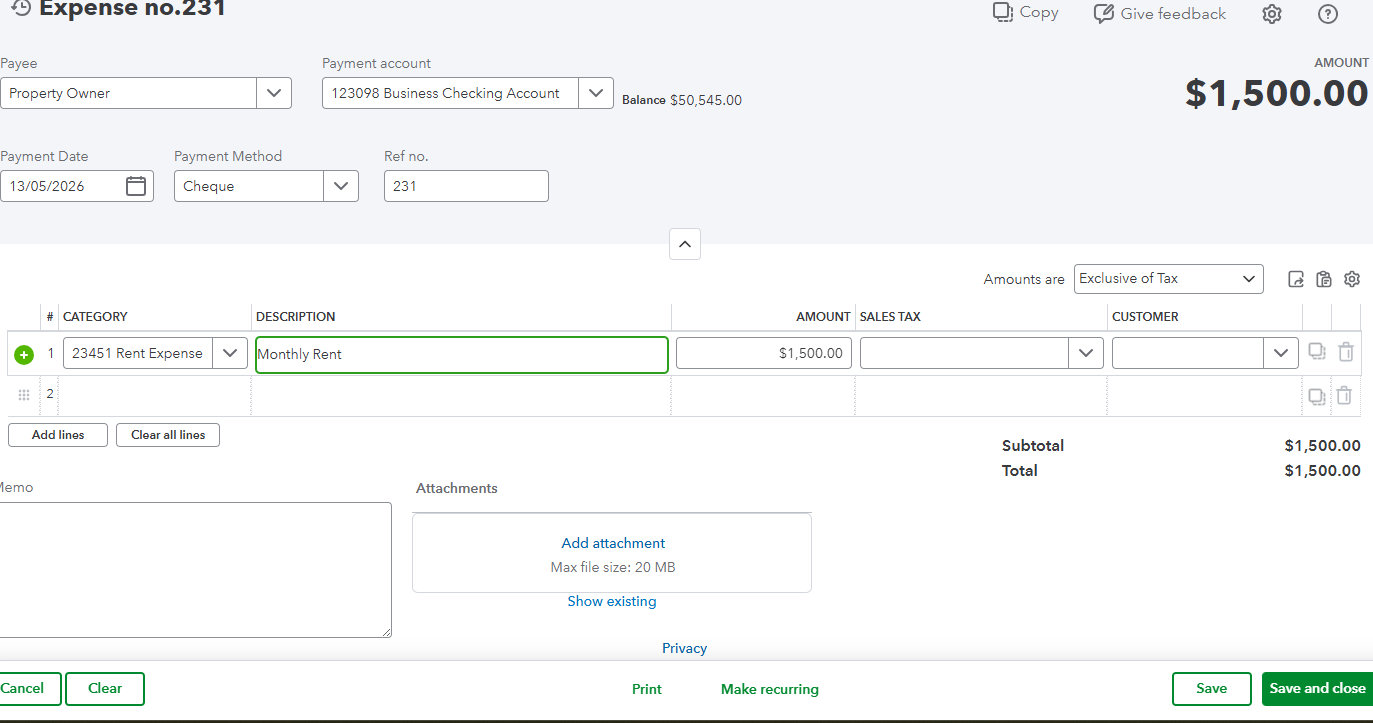Click the paste clipboard icon above table

1324,279
